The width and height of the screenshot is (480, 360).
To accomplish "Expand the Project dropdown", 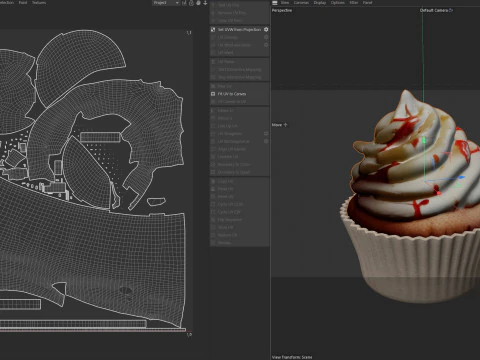I will 166,3.
